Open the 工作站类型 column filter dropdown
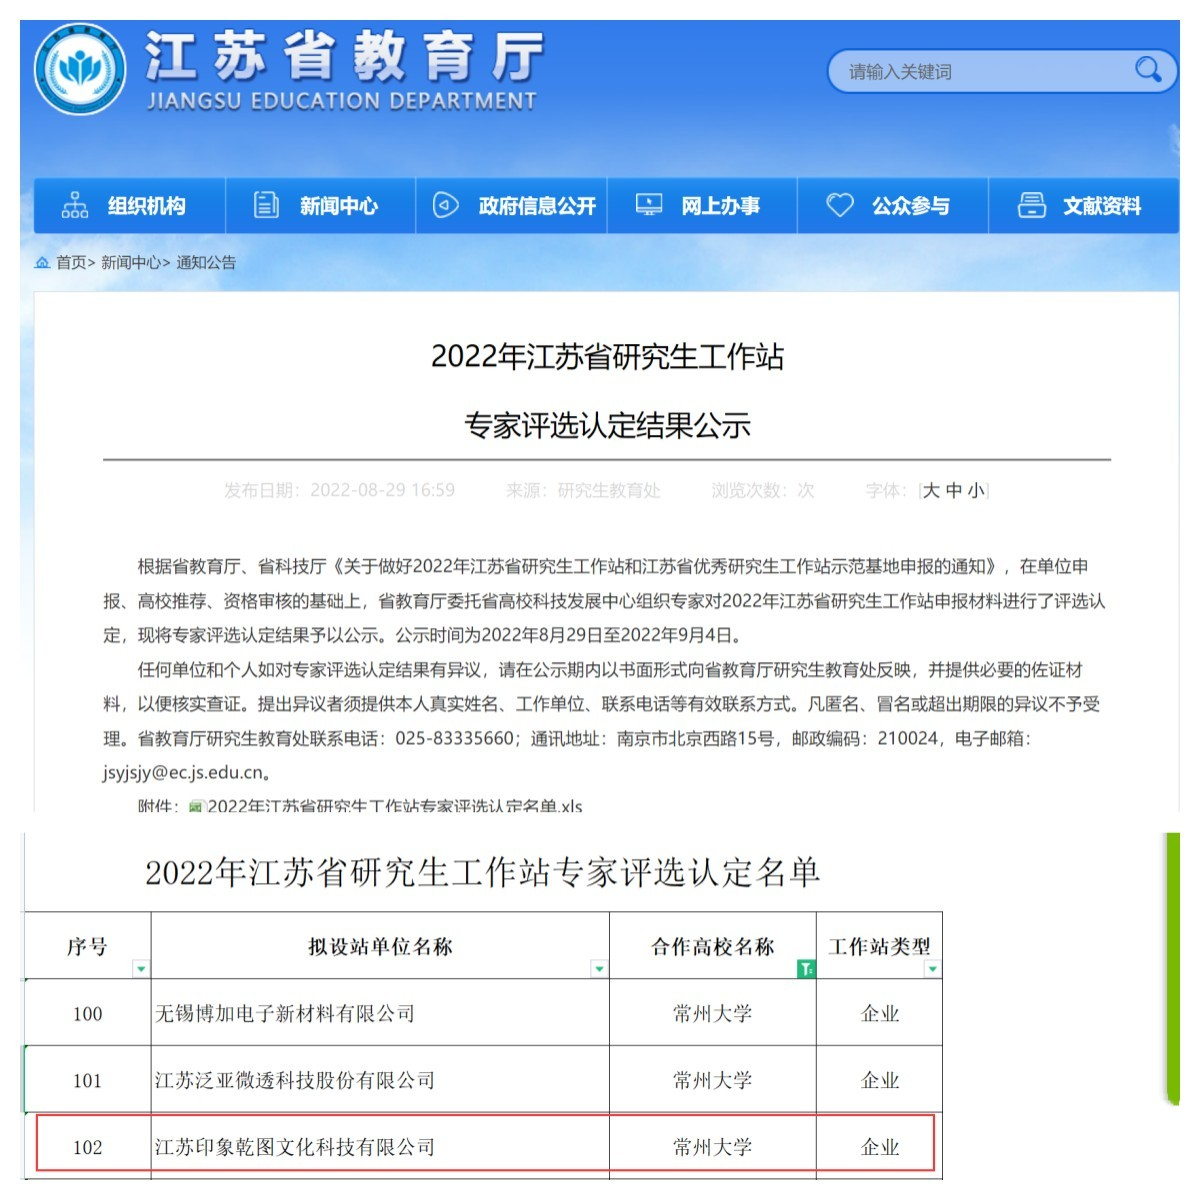Image resolution: width=1200 pixels, height=1200 pixels. coord(932,968)
